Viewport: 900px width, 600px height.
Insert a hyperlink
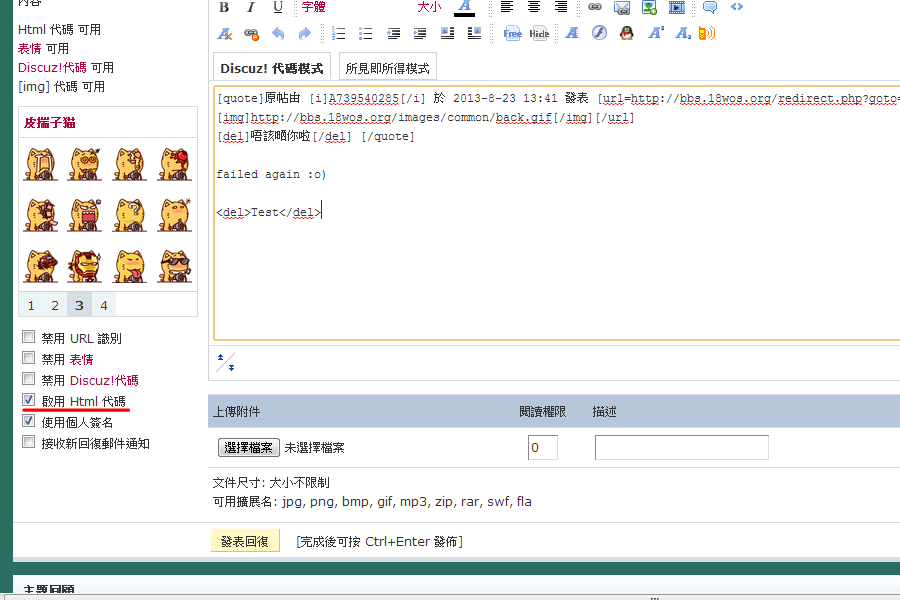(x=595, y=7)
